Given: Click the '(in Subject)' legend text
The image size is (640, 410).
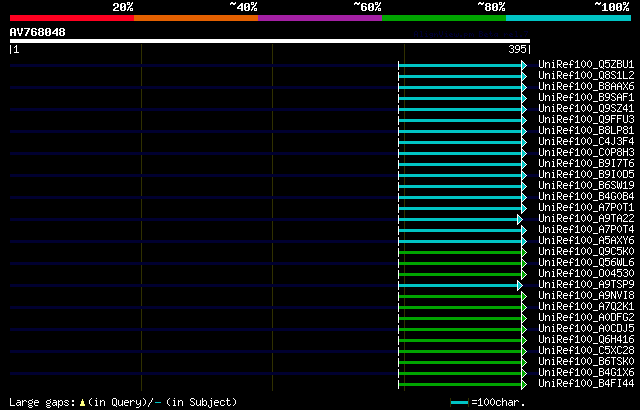Looking at the screenshot, I should (202, 402).
